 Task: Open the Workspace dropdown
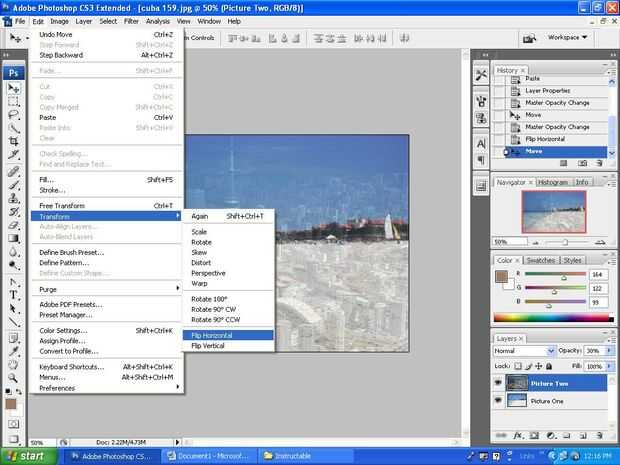pos(567,38)
